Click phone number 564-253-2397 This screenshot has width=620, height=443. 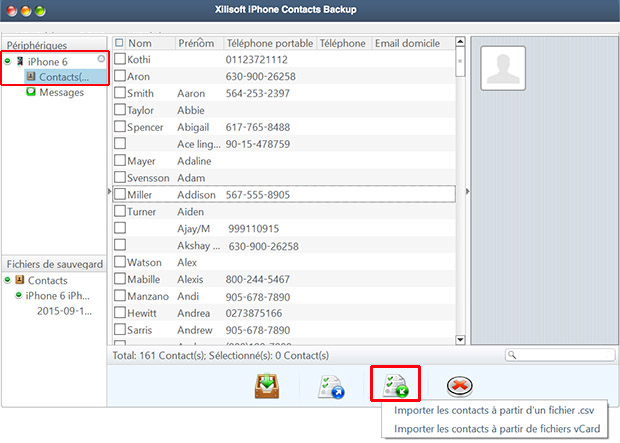coord(258,93)
